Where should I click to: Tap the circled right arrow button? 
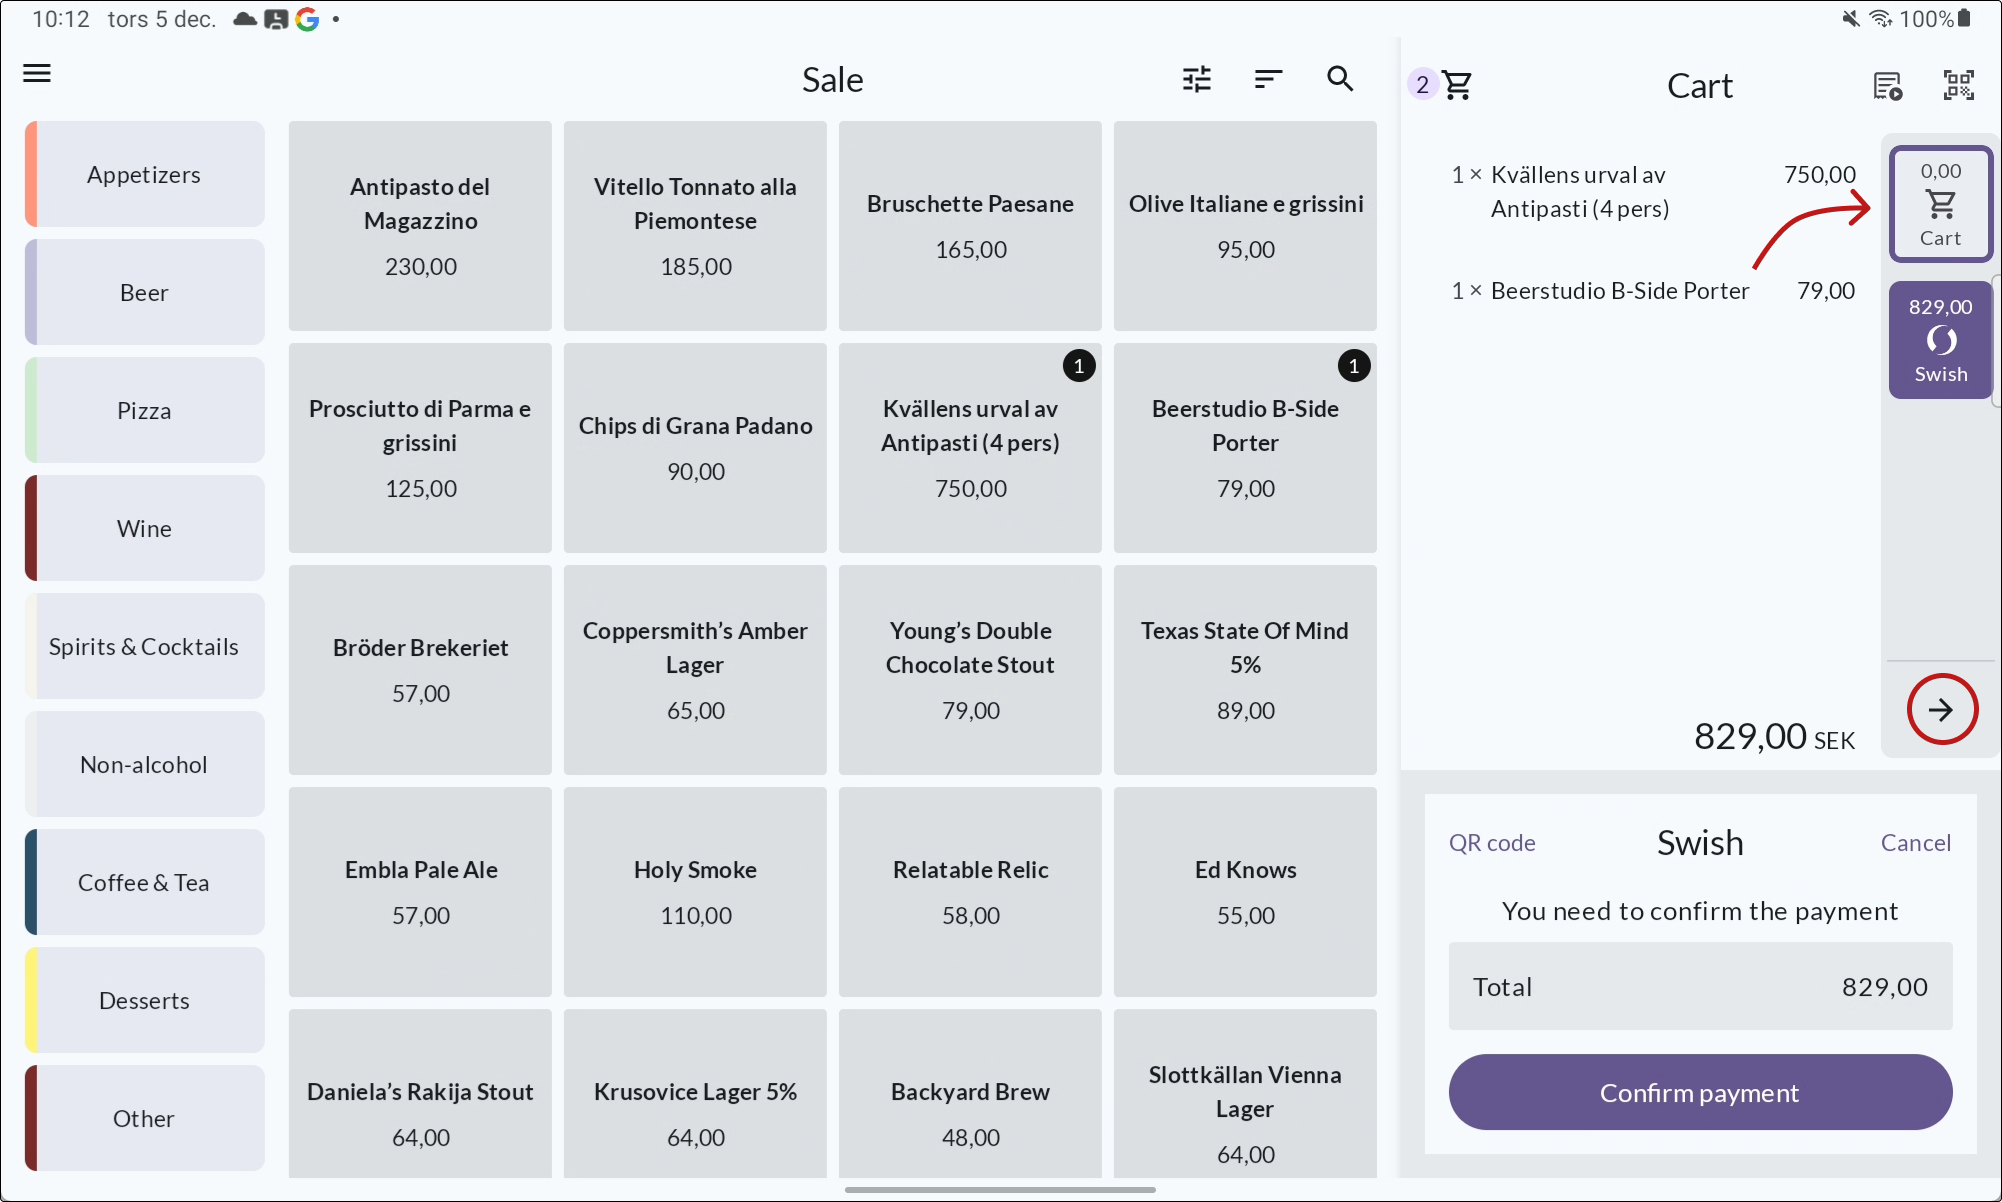point(1941,710)
